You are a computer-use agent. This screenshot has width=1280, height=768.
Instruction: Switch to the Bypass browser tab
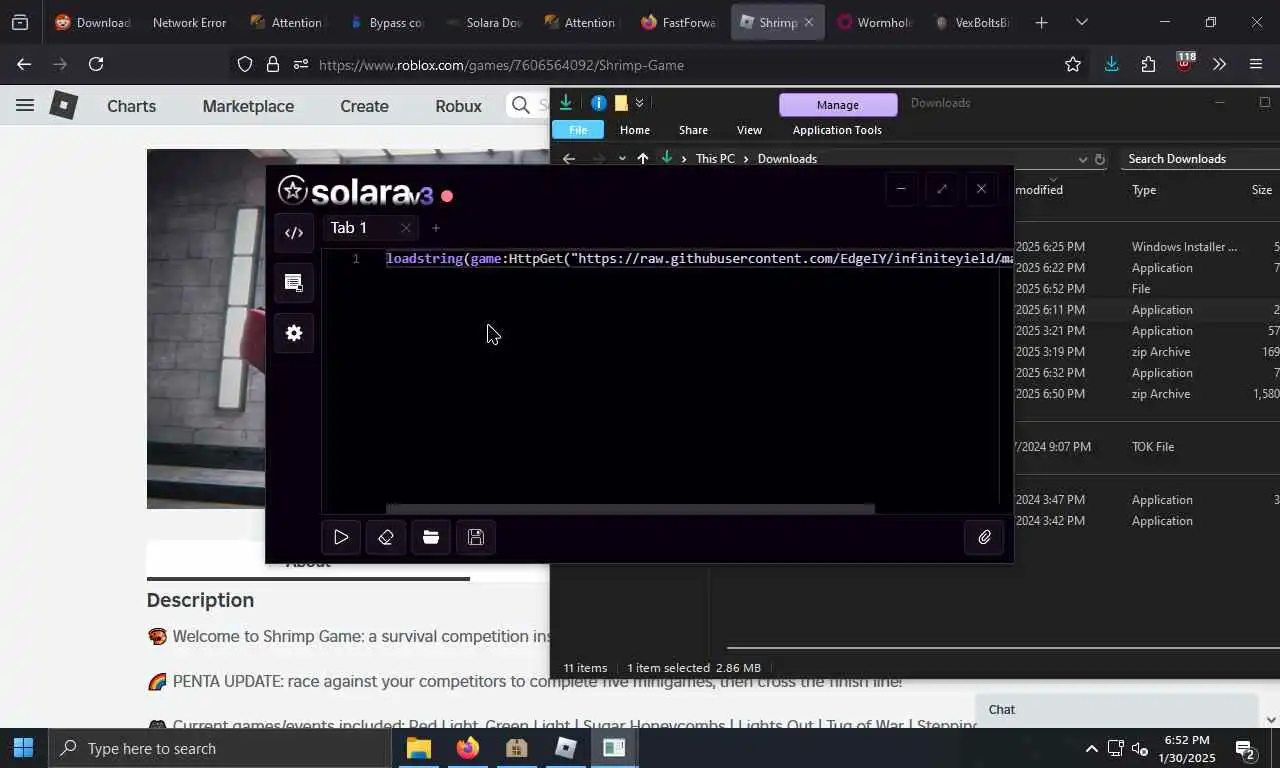(x=387, y=22)
